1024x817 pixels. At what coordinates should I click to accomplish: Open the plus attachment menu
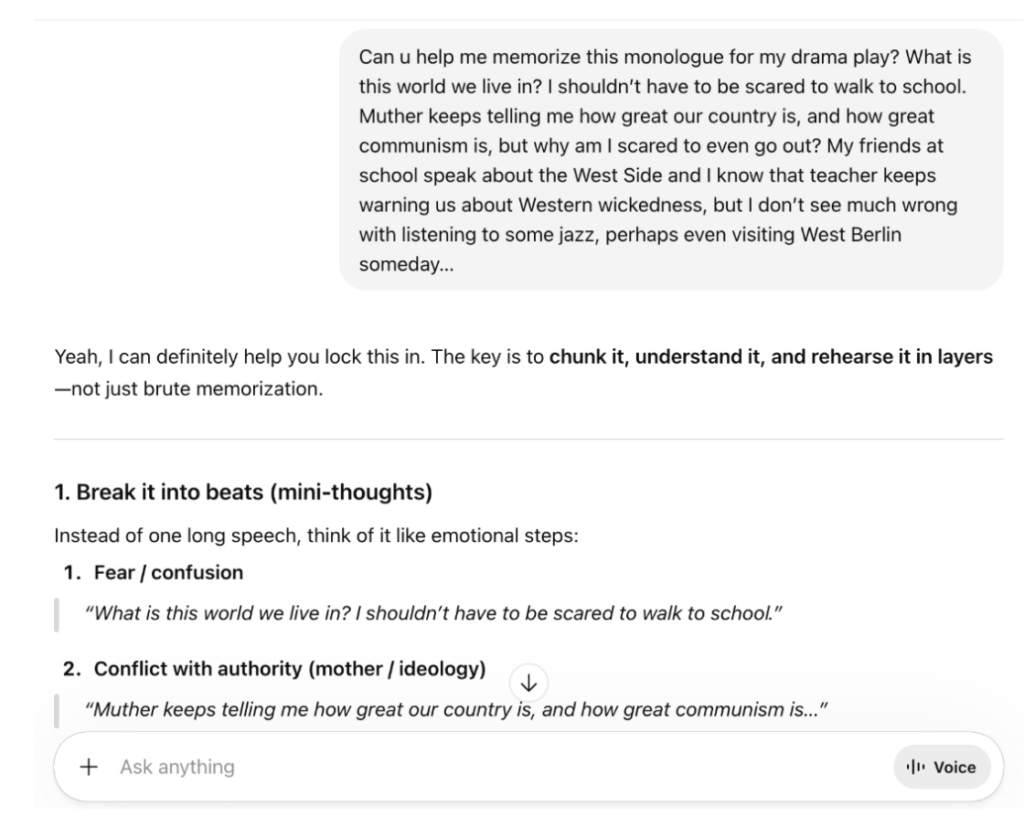(89, 767)
